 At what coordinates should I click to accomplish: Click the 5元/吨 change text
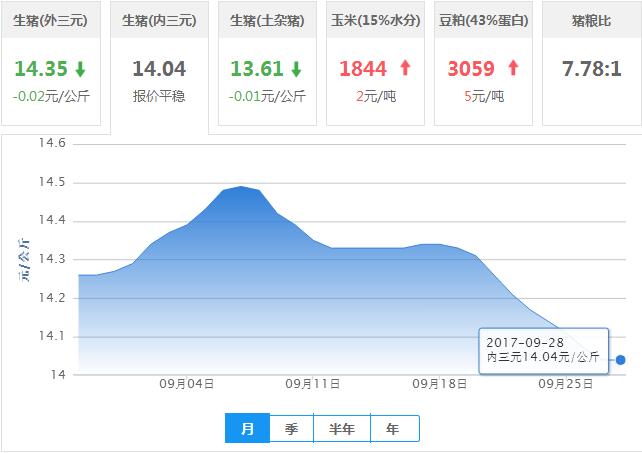(x=484, y=97)
